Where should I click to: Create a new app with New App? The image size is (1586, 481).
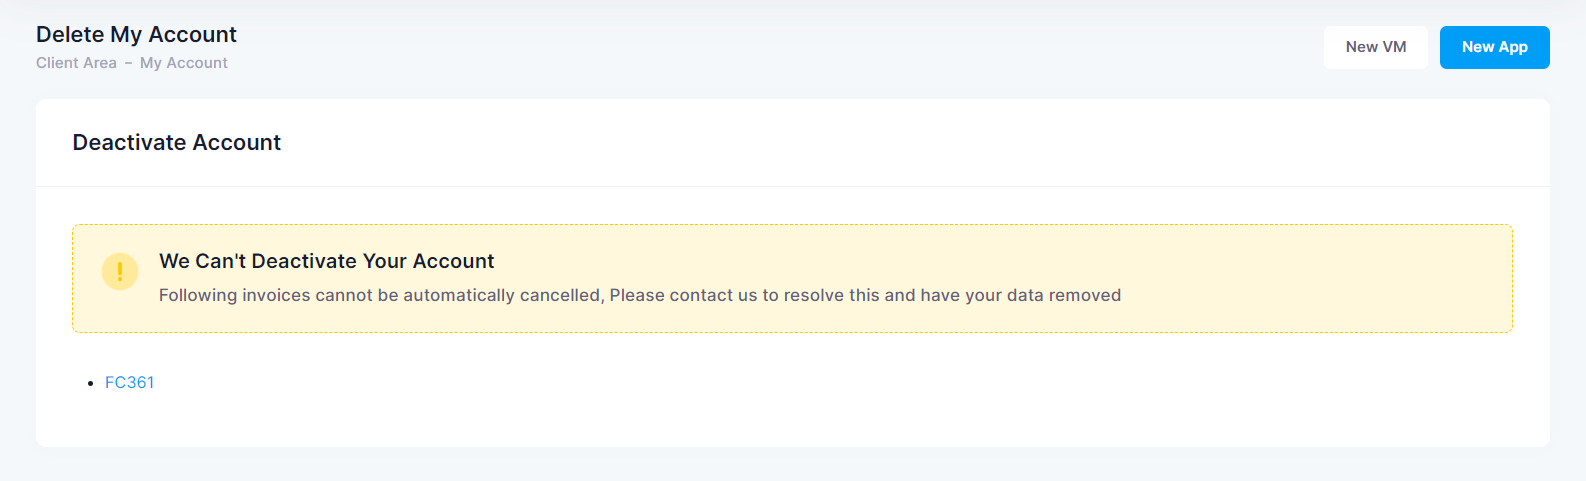point(1495,47)
